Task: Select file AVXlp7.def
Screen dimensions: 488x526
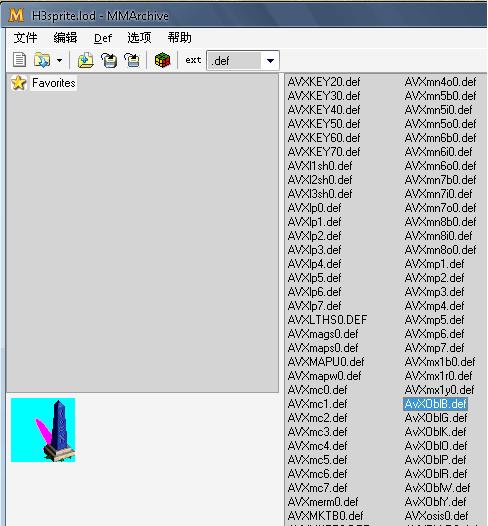Action: click(314, 306)
